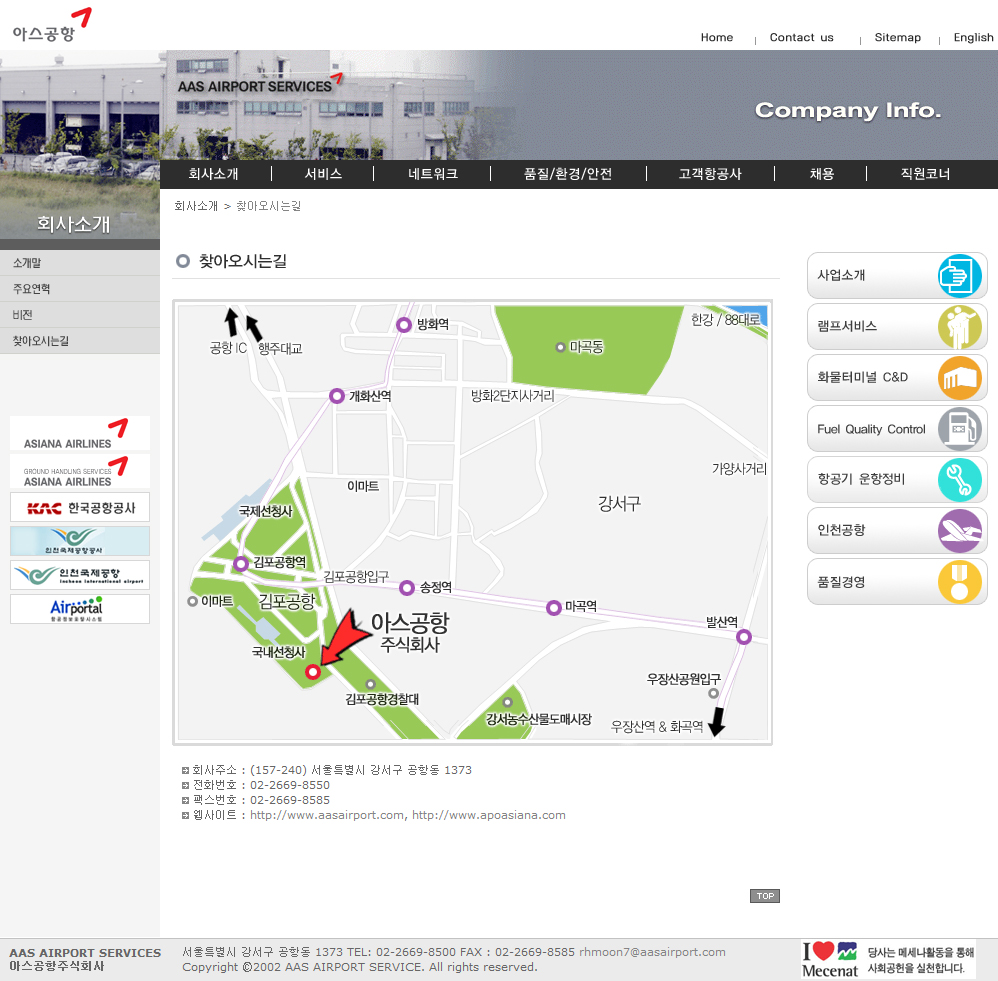This screenshot has height=981, width=998.
Task: Click the 아스공항 logo at top left
Action: click(45, 32)
